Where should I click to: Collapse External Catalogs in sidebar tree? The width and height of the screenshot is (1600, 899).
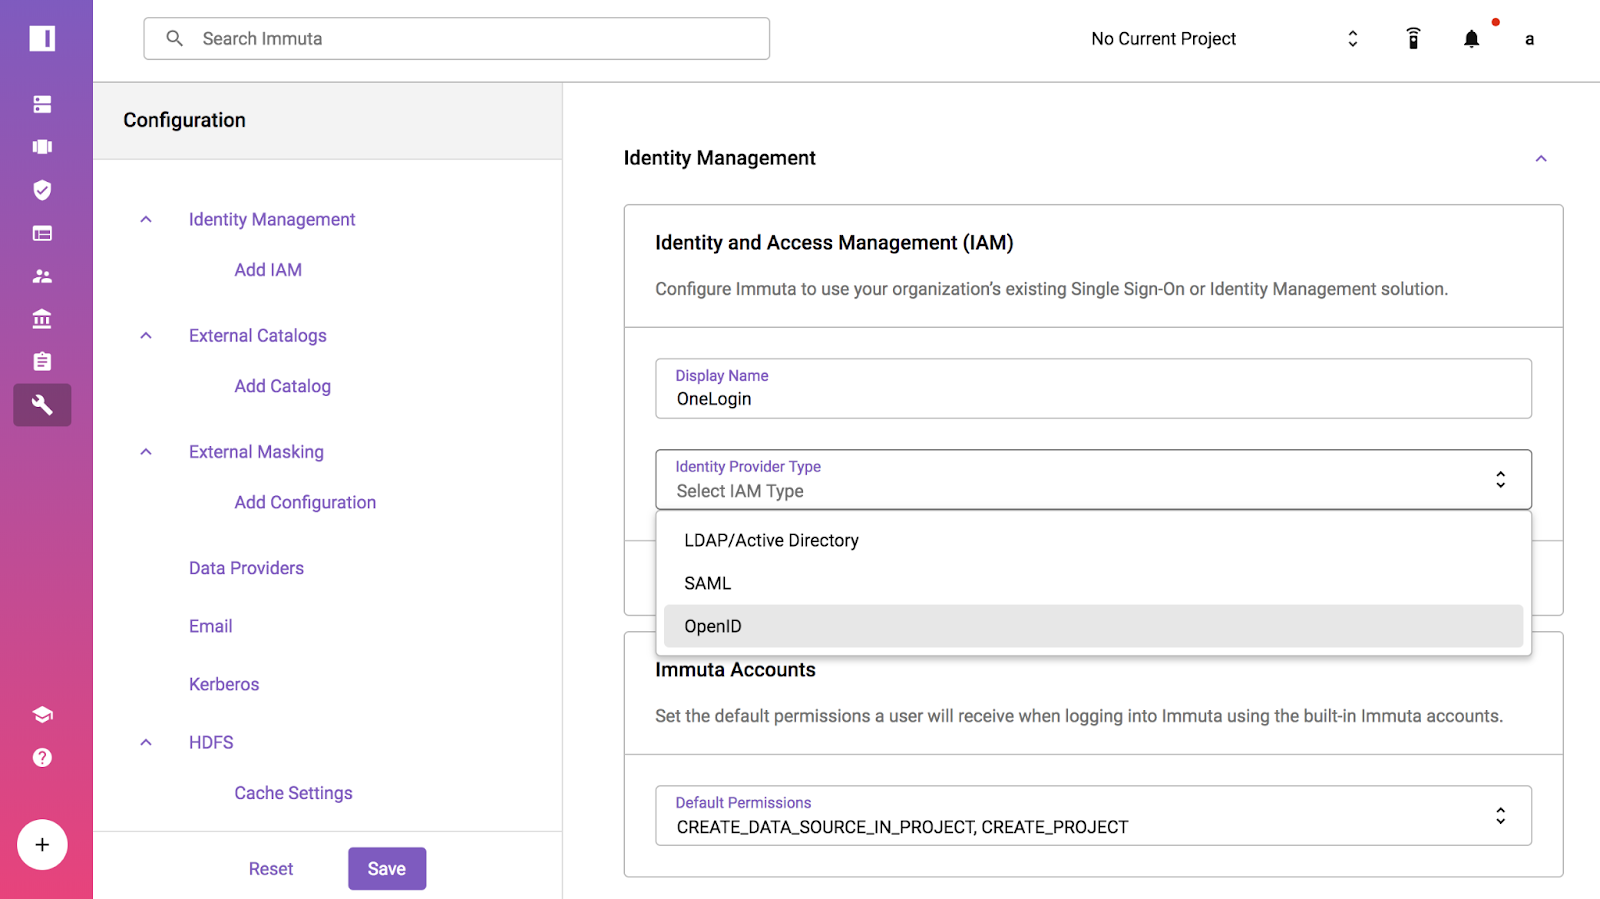pos(146,335)
